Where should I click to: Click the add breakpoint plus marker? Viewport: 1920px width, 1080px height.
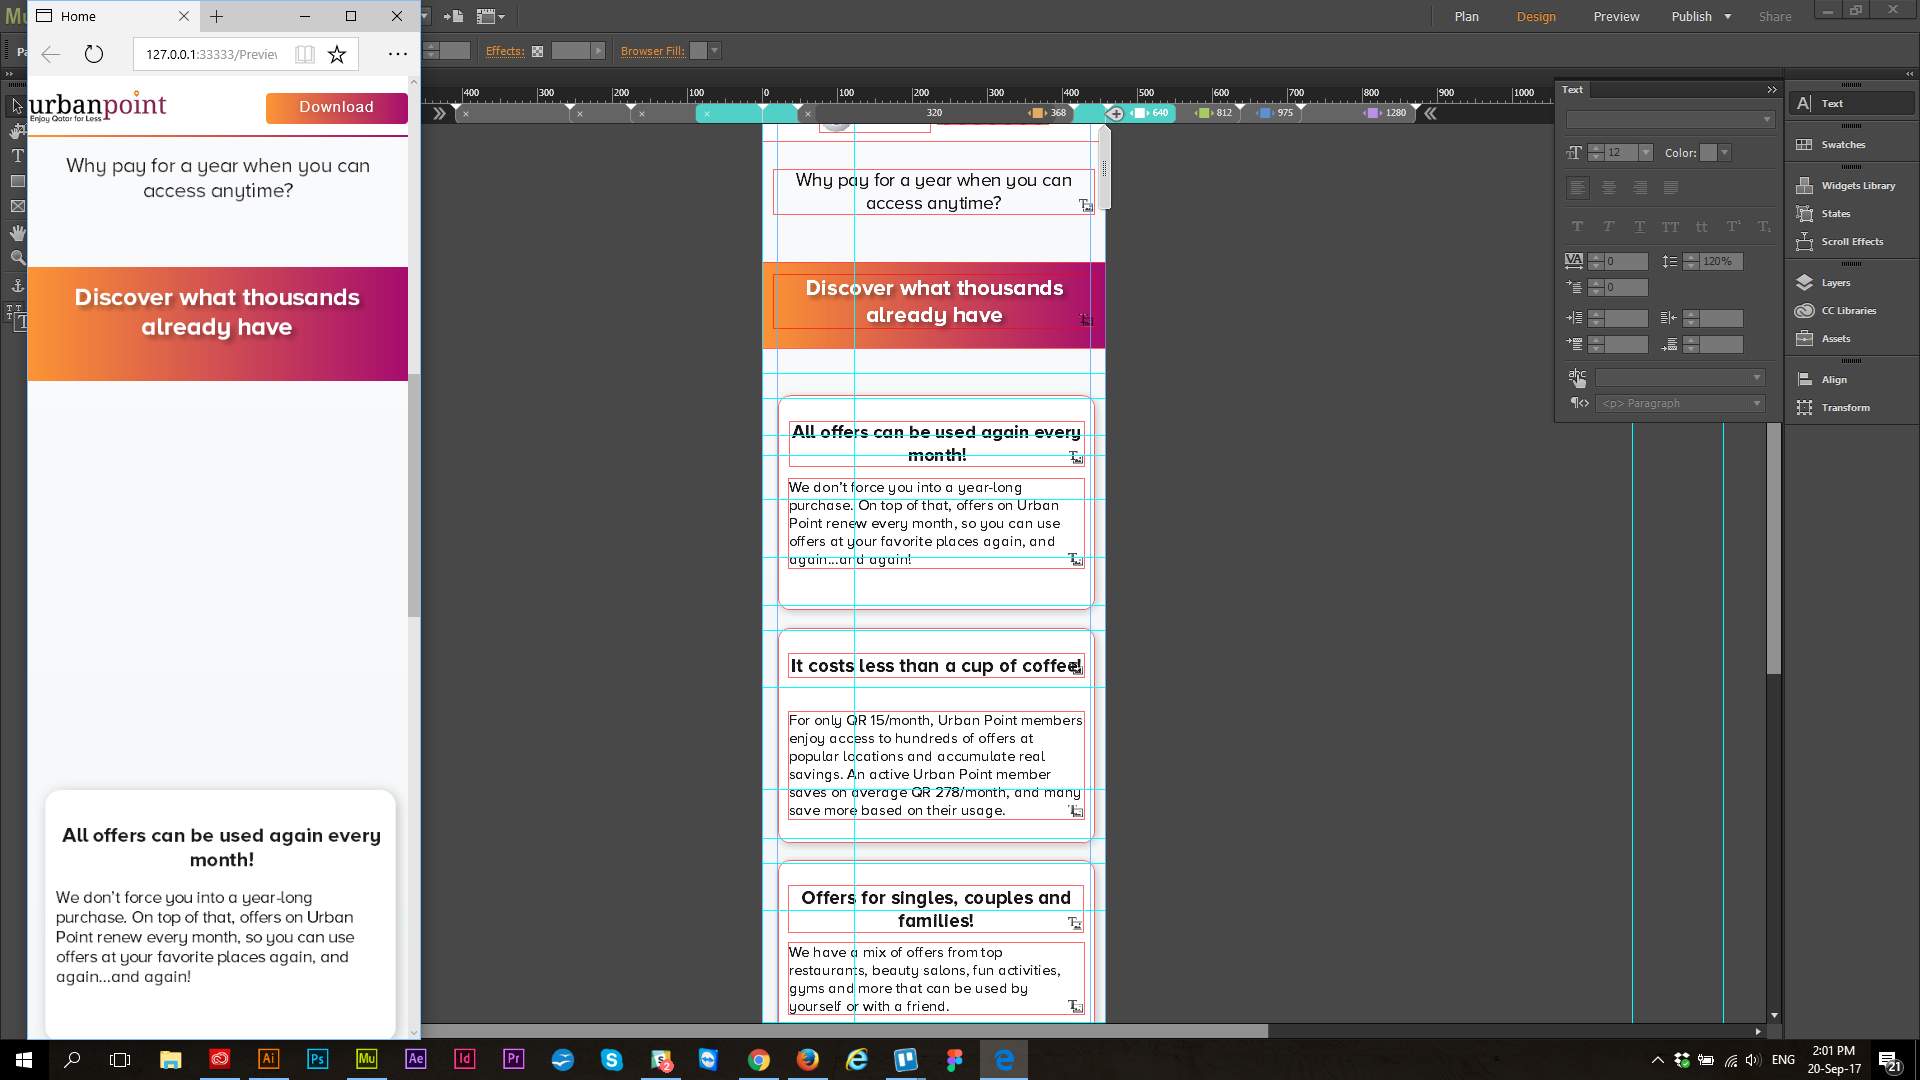point(1115,113)
